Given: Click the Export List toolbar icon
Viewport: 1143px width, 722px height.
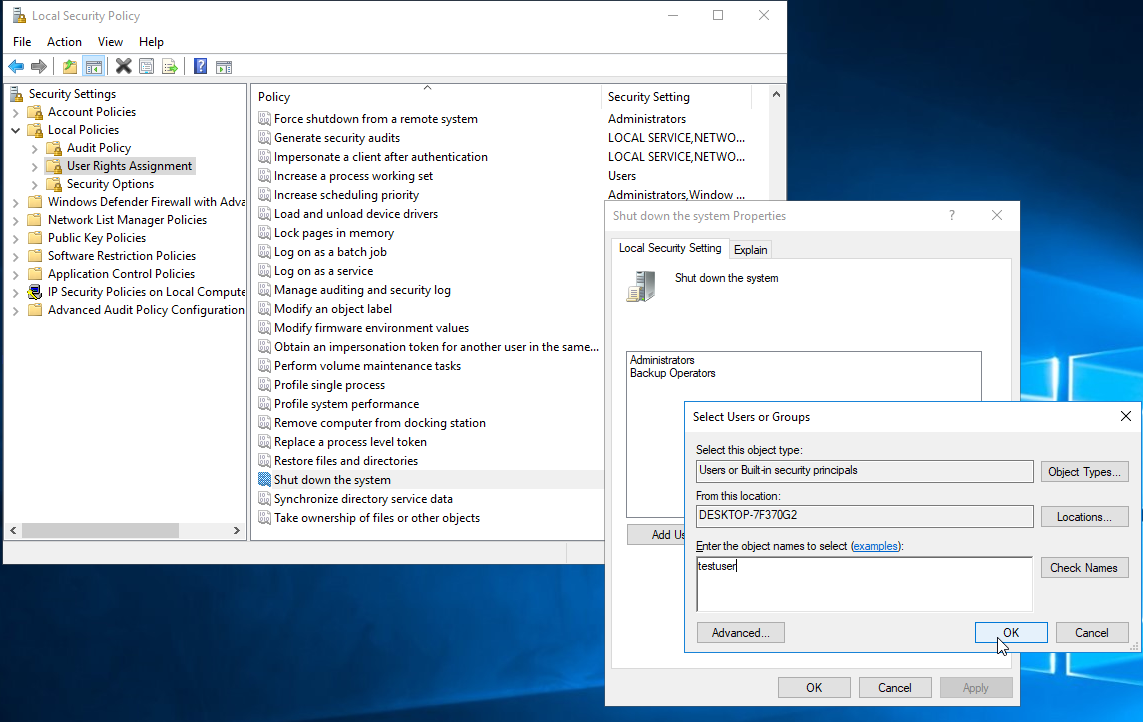Looking at the screenshot, I should tap(170, 67).
